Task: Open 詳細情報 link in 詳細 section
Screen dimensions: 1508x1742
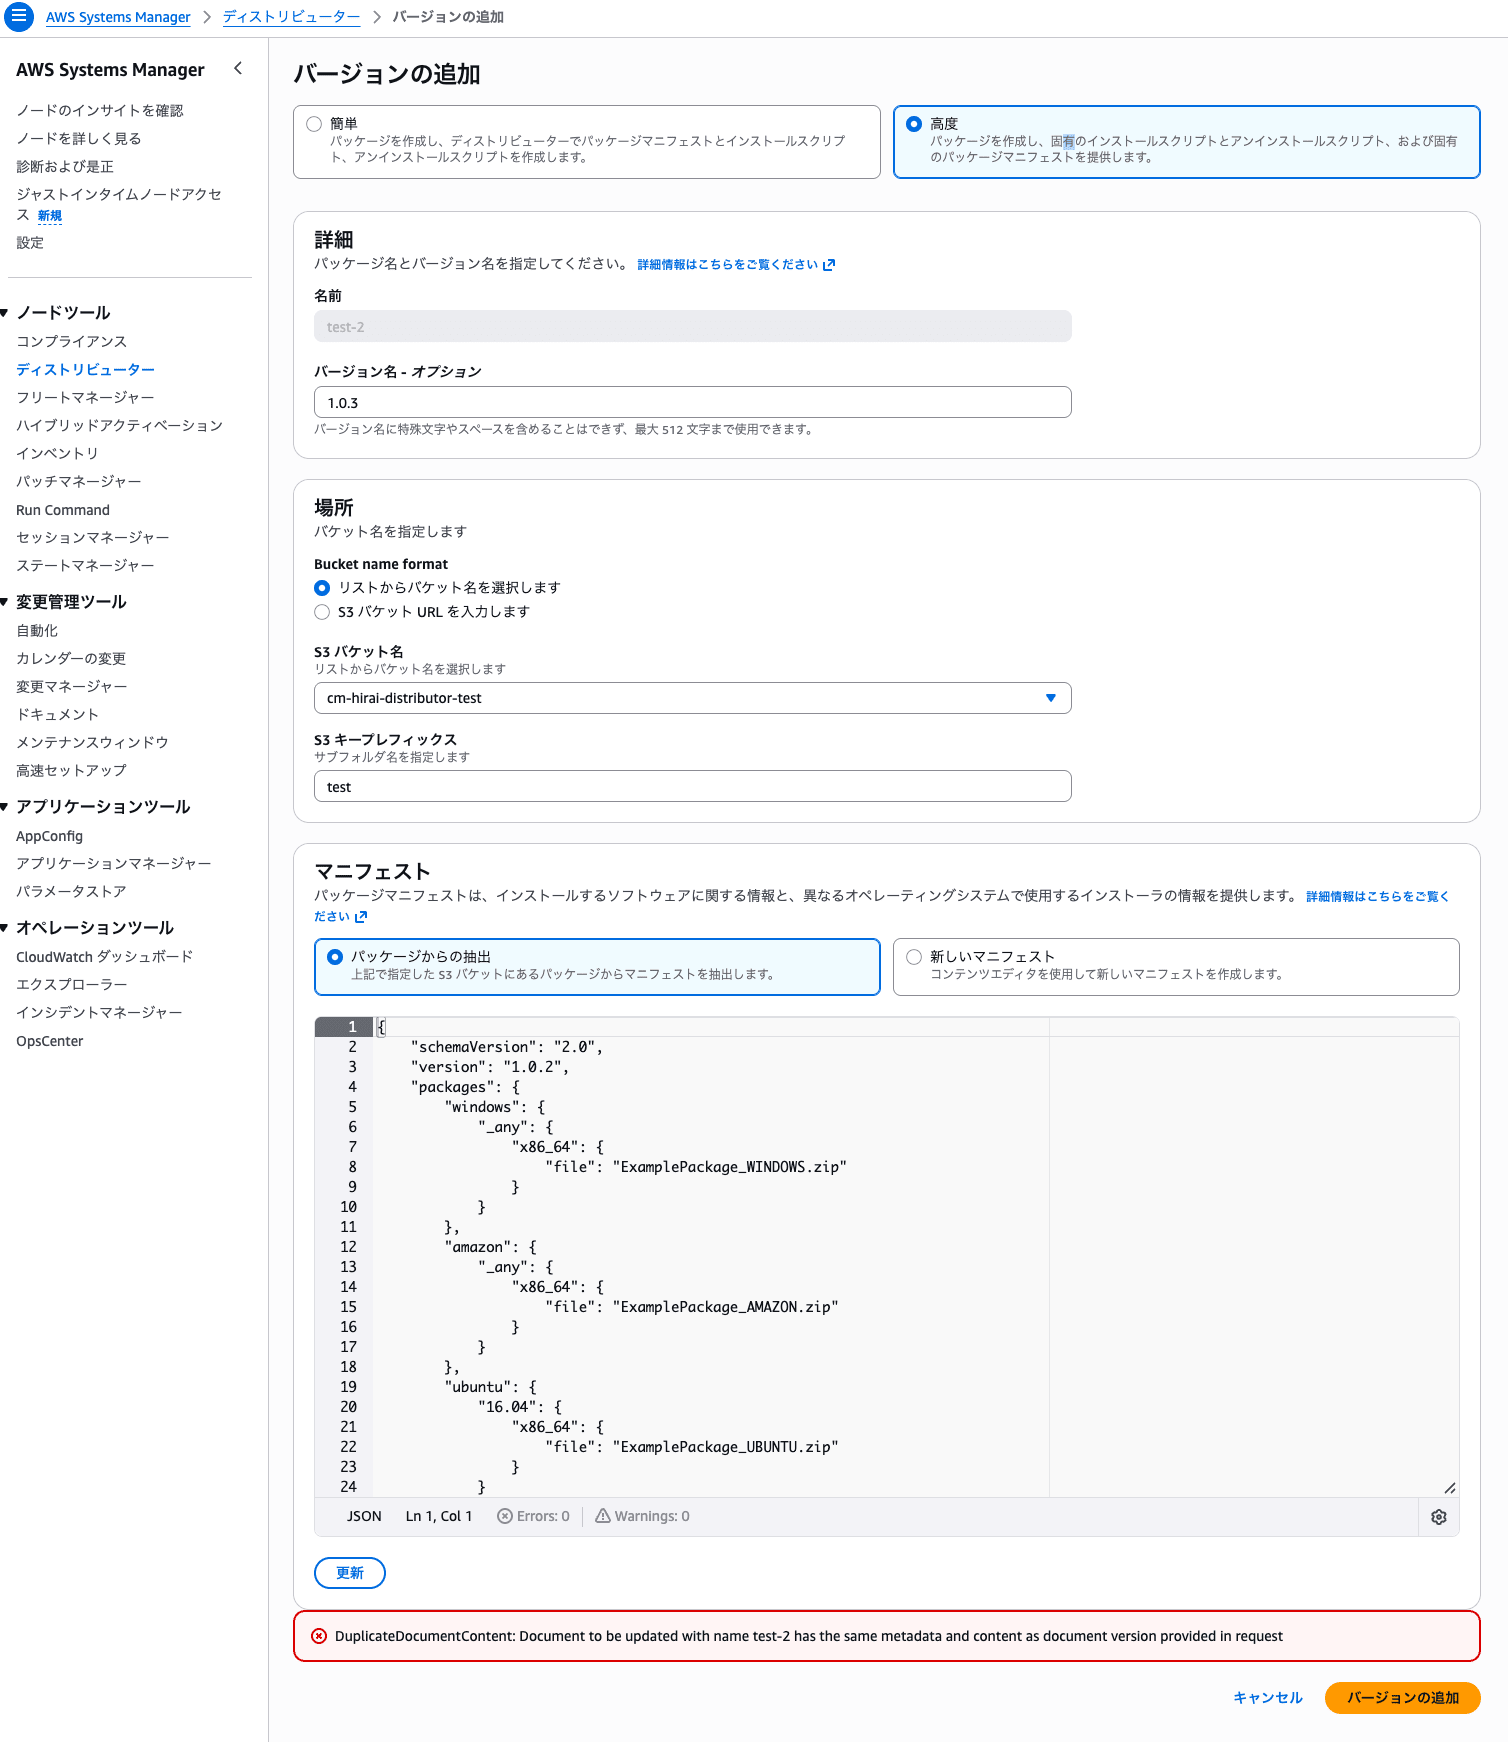Action: (736, 264)
